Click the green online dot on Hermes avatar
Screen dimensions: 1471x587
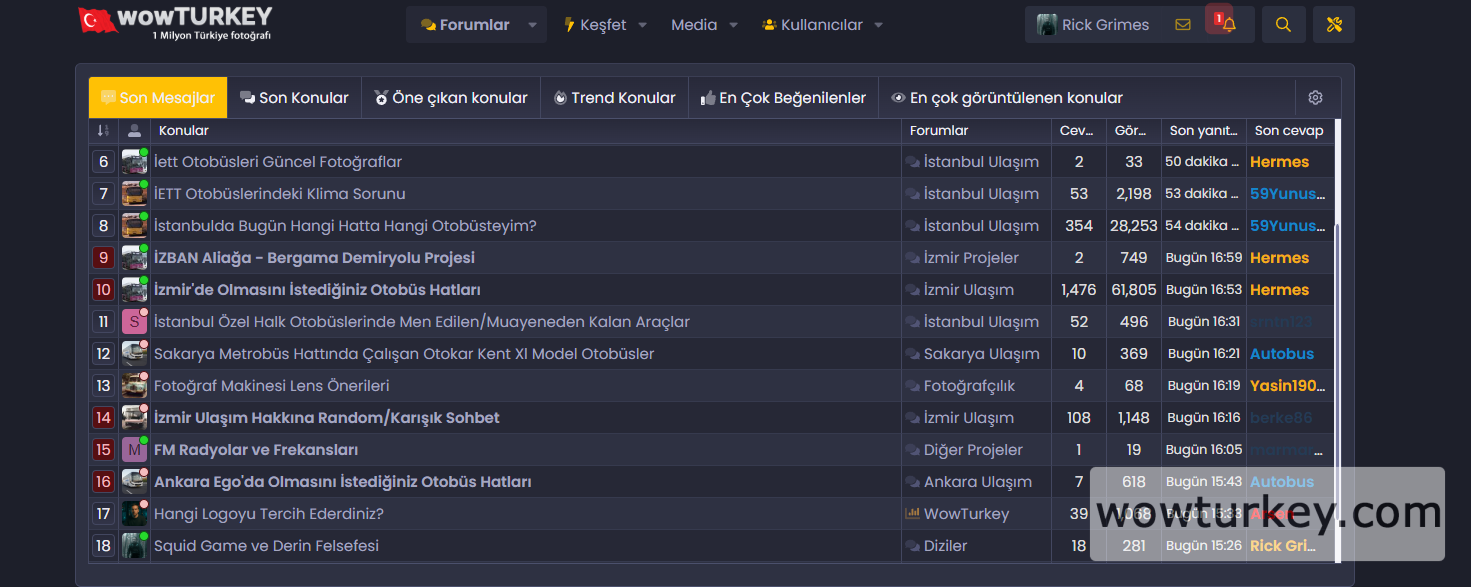tap(145, 152)
